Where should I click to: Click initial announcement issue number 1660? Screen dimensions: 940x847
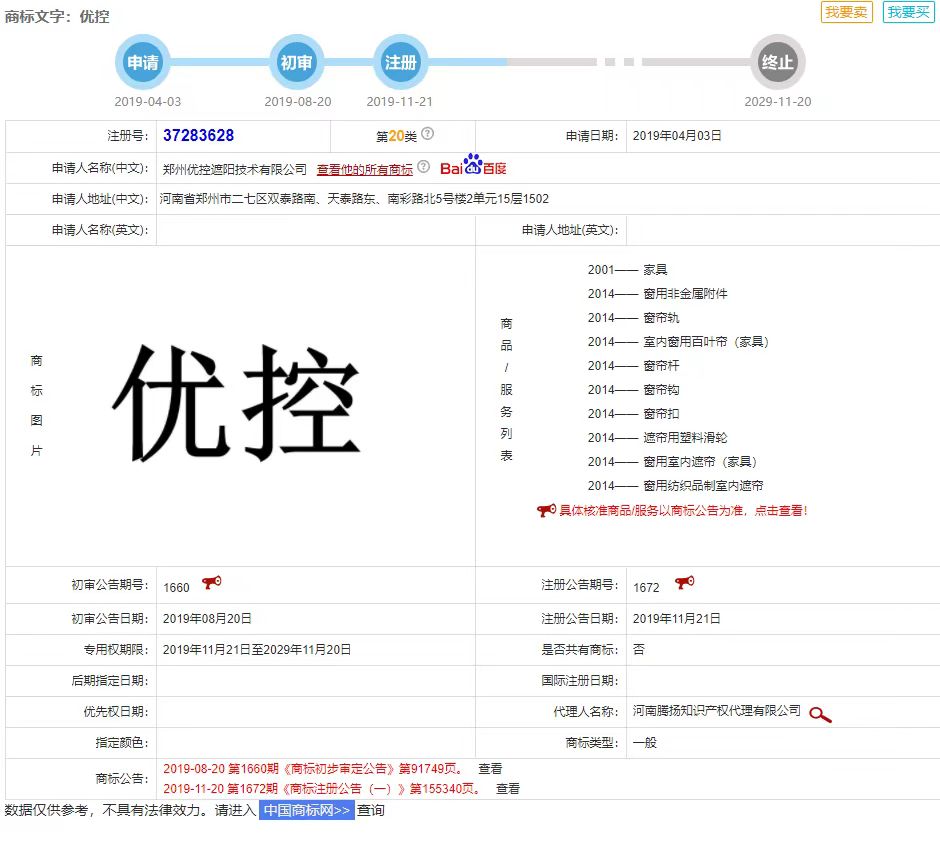176,587
